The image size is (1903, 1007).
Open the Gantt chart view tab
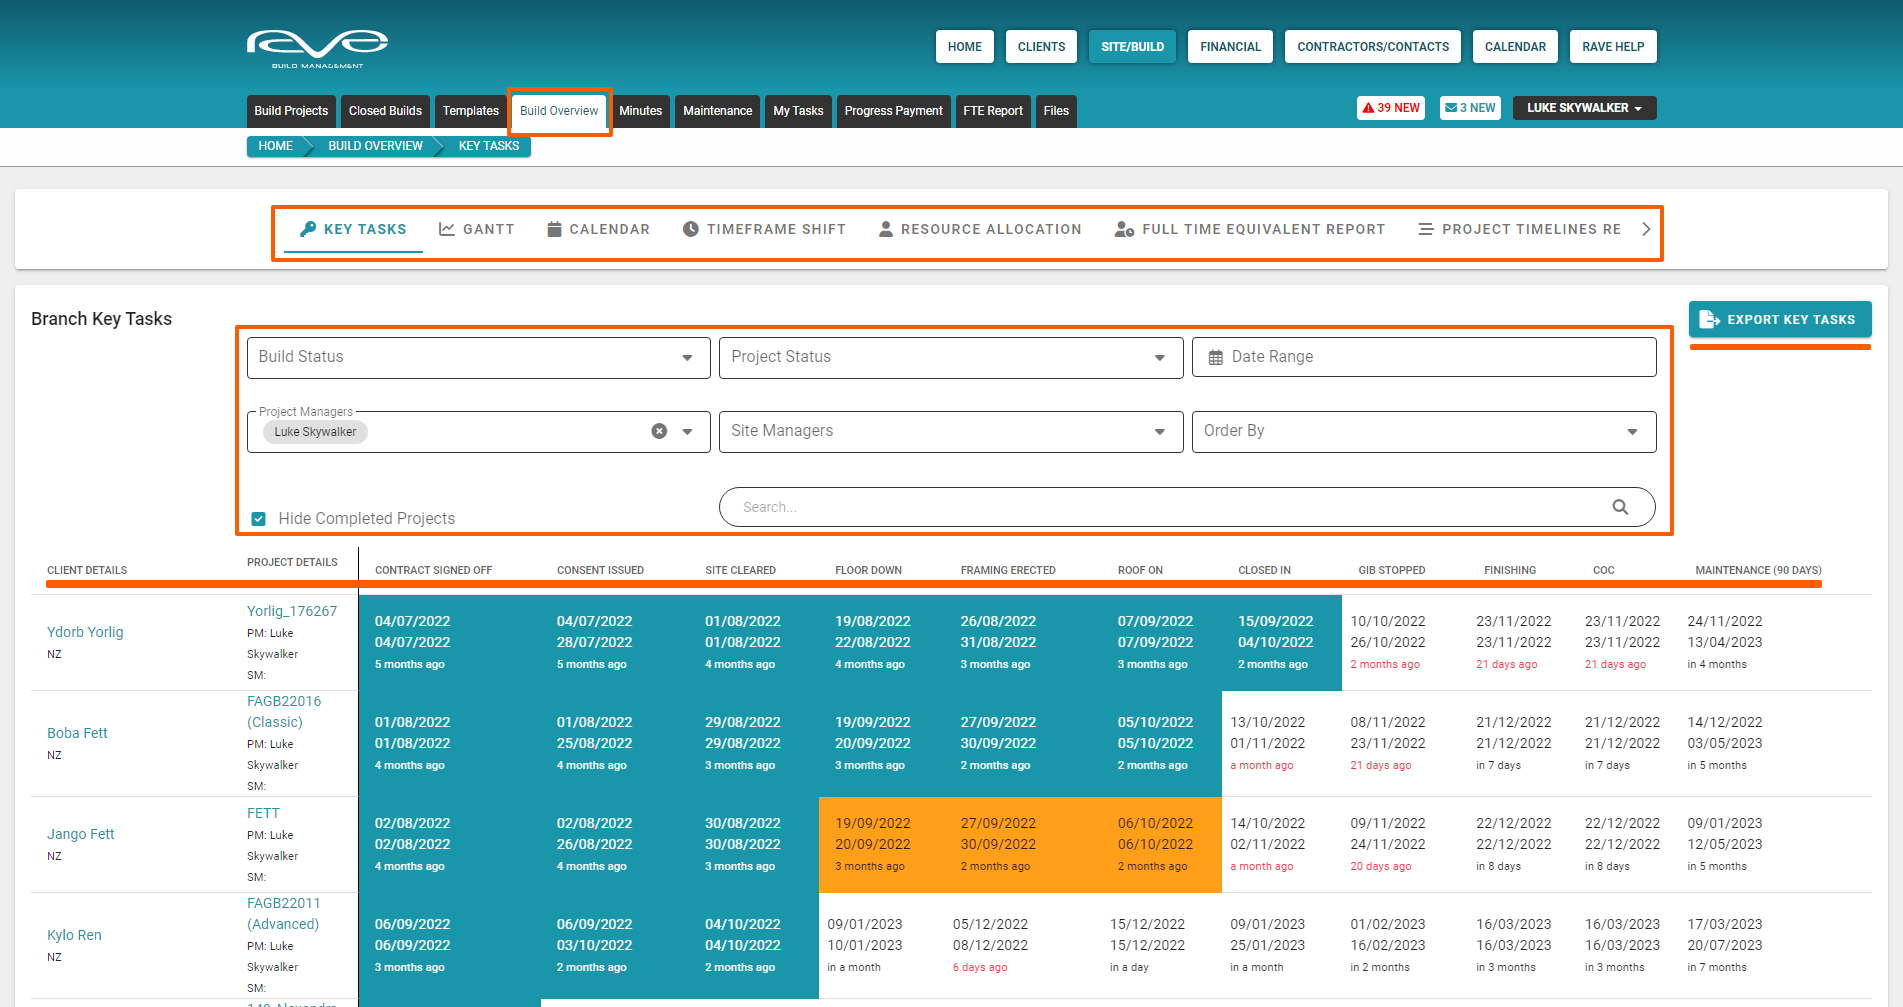(x=477, y=229)
